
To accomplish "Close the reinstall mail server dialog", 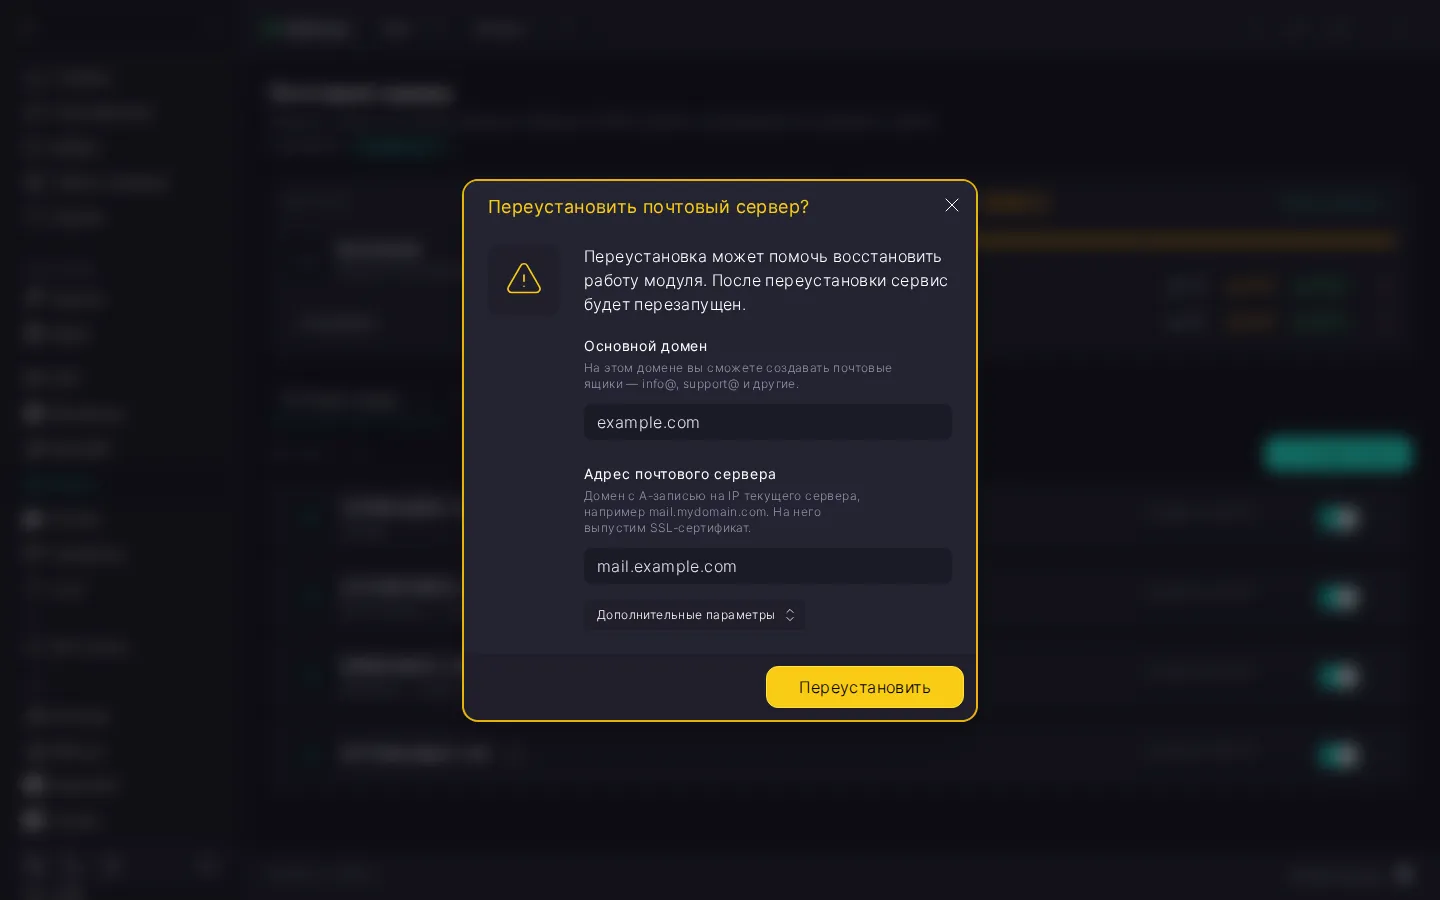I will 951,205.
